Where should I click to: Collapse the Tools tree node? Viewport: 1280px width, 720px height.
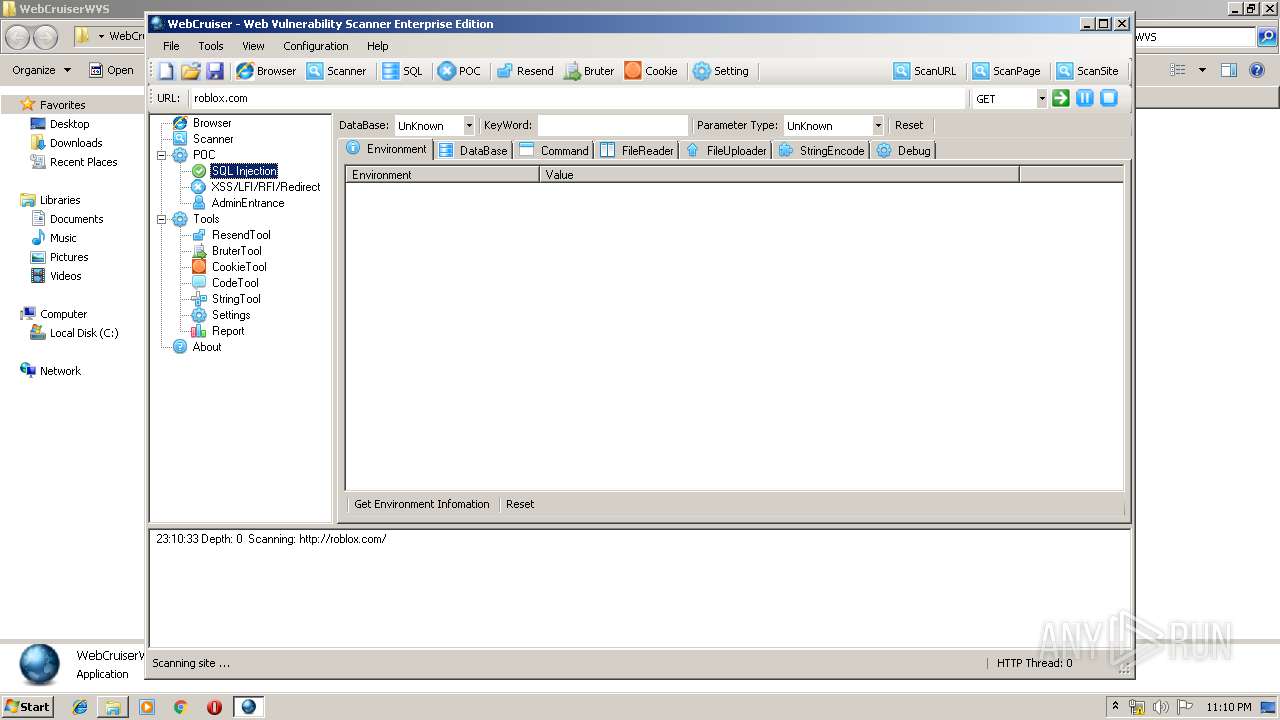click(x=162, y=219)
